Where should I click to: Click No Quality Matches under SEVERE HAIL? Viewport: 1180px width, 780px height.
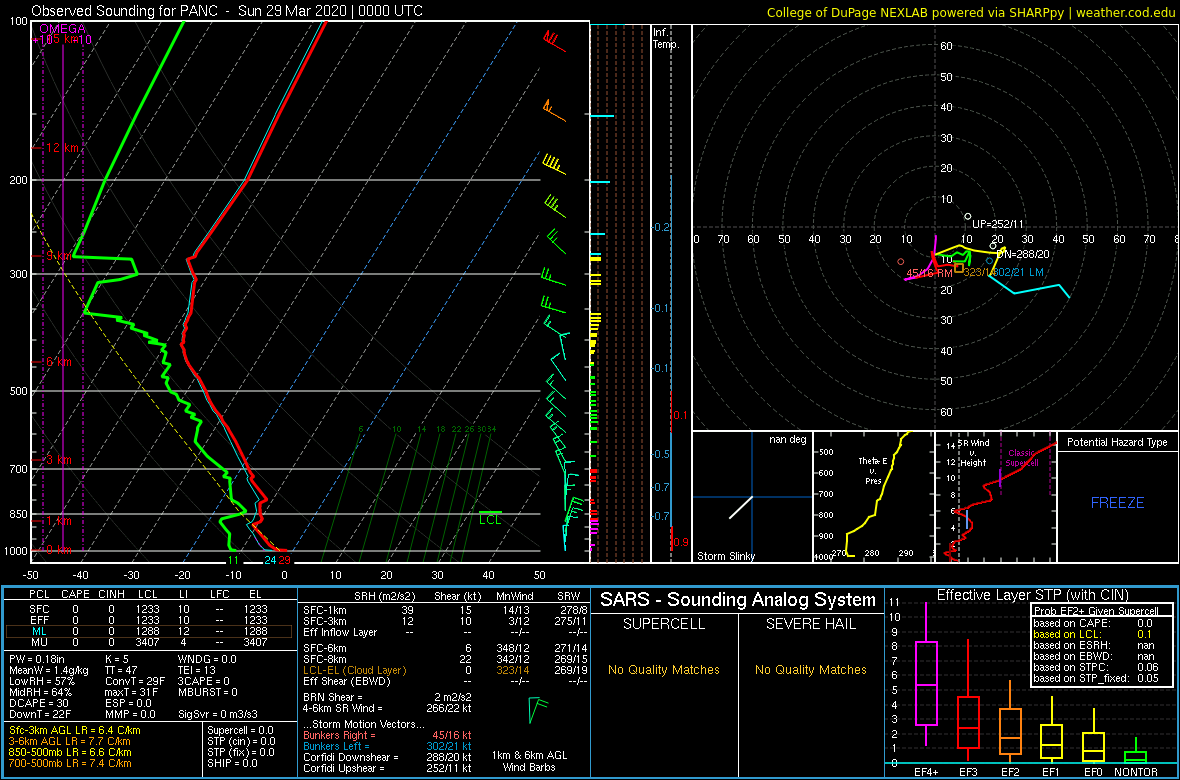[810, 669]
